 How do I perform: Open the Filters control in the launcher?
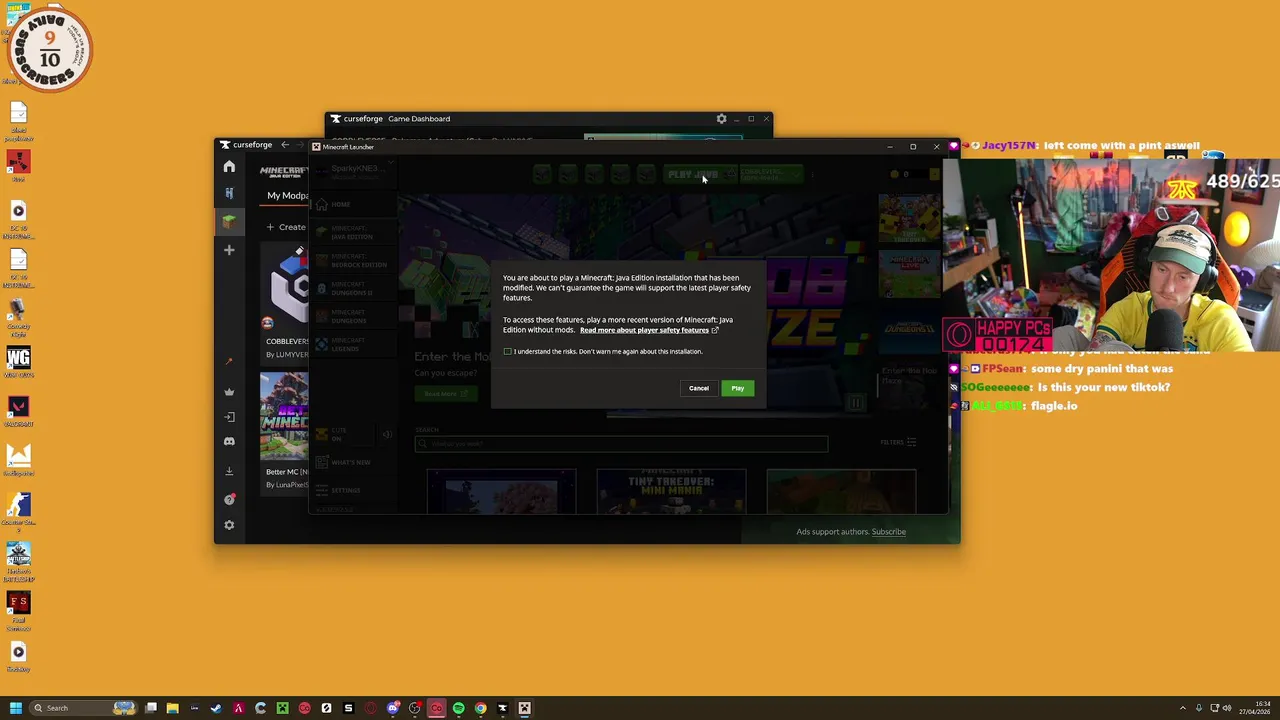click(x=898, y=442)
